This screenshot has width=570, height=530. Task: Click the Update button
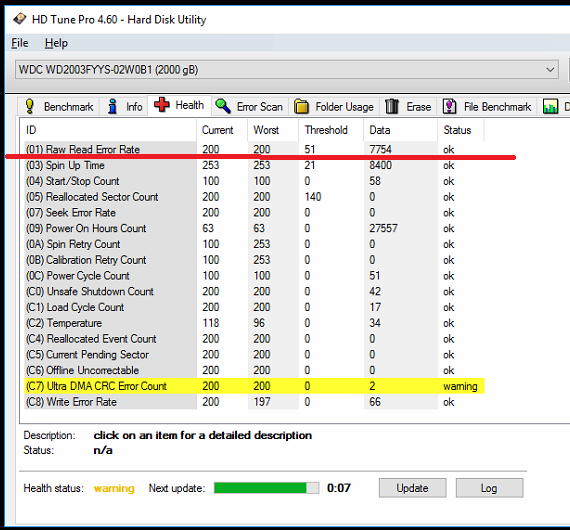point(412,488)
